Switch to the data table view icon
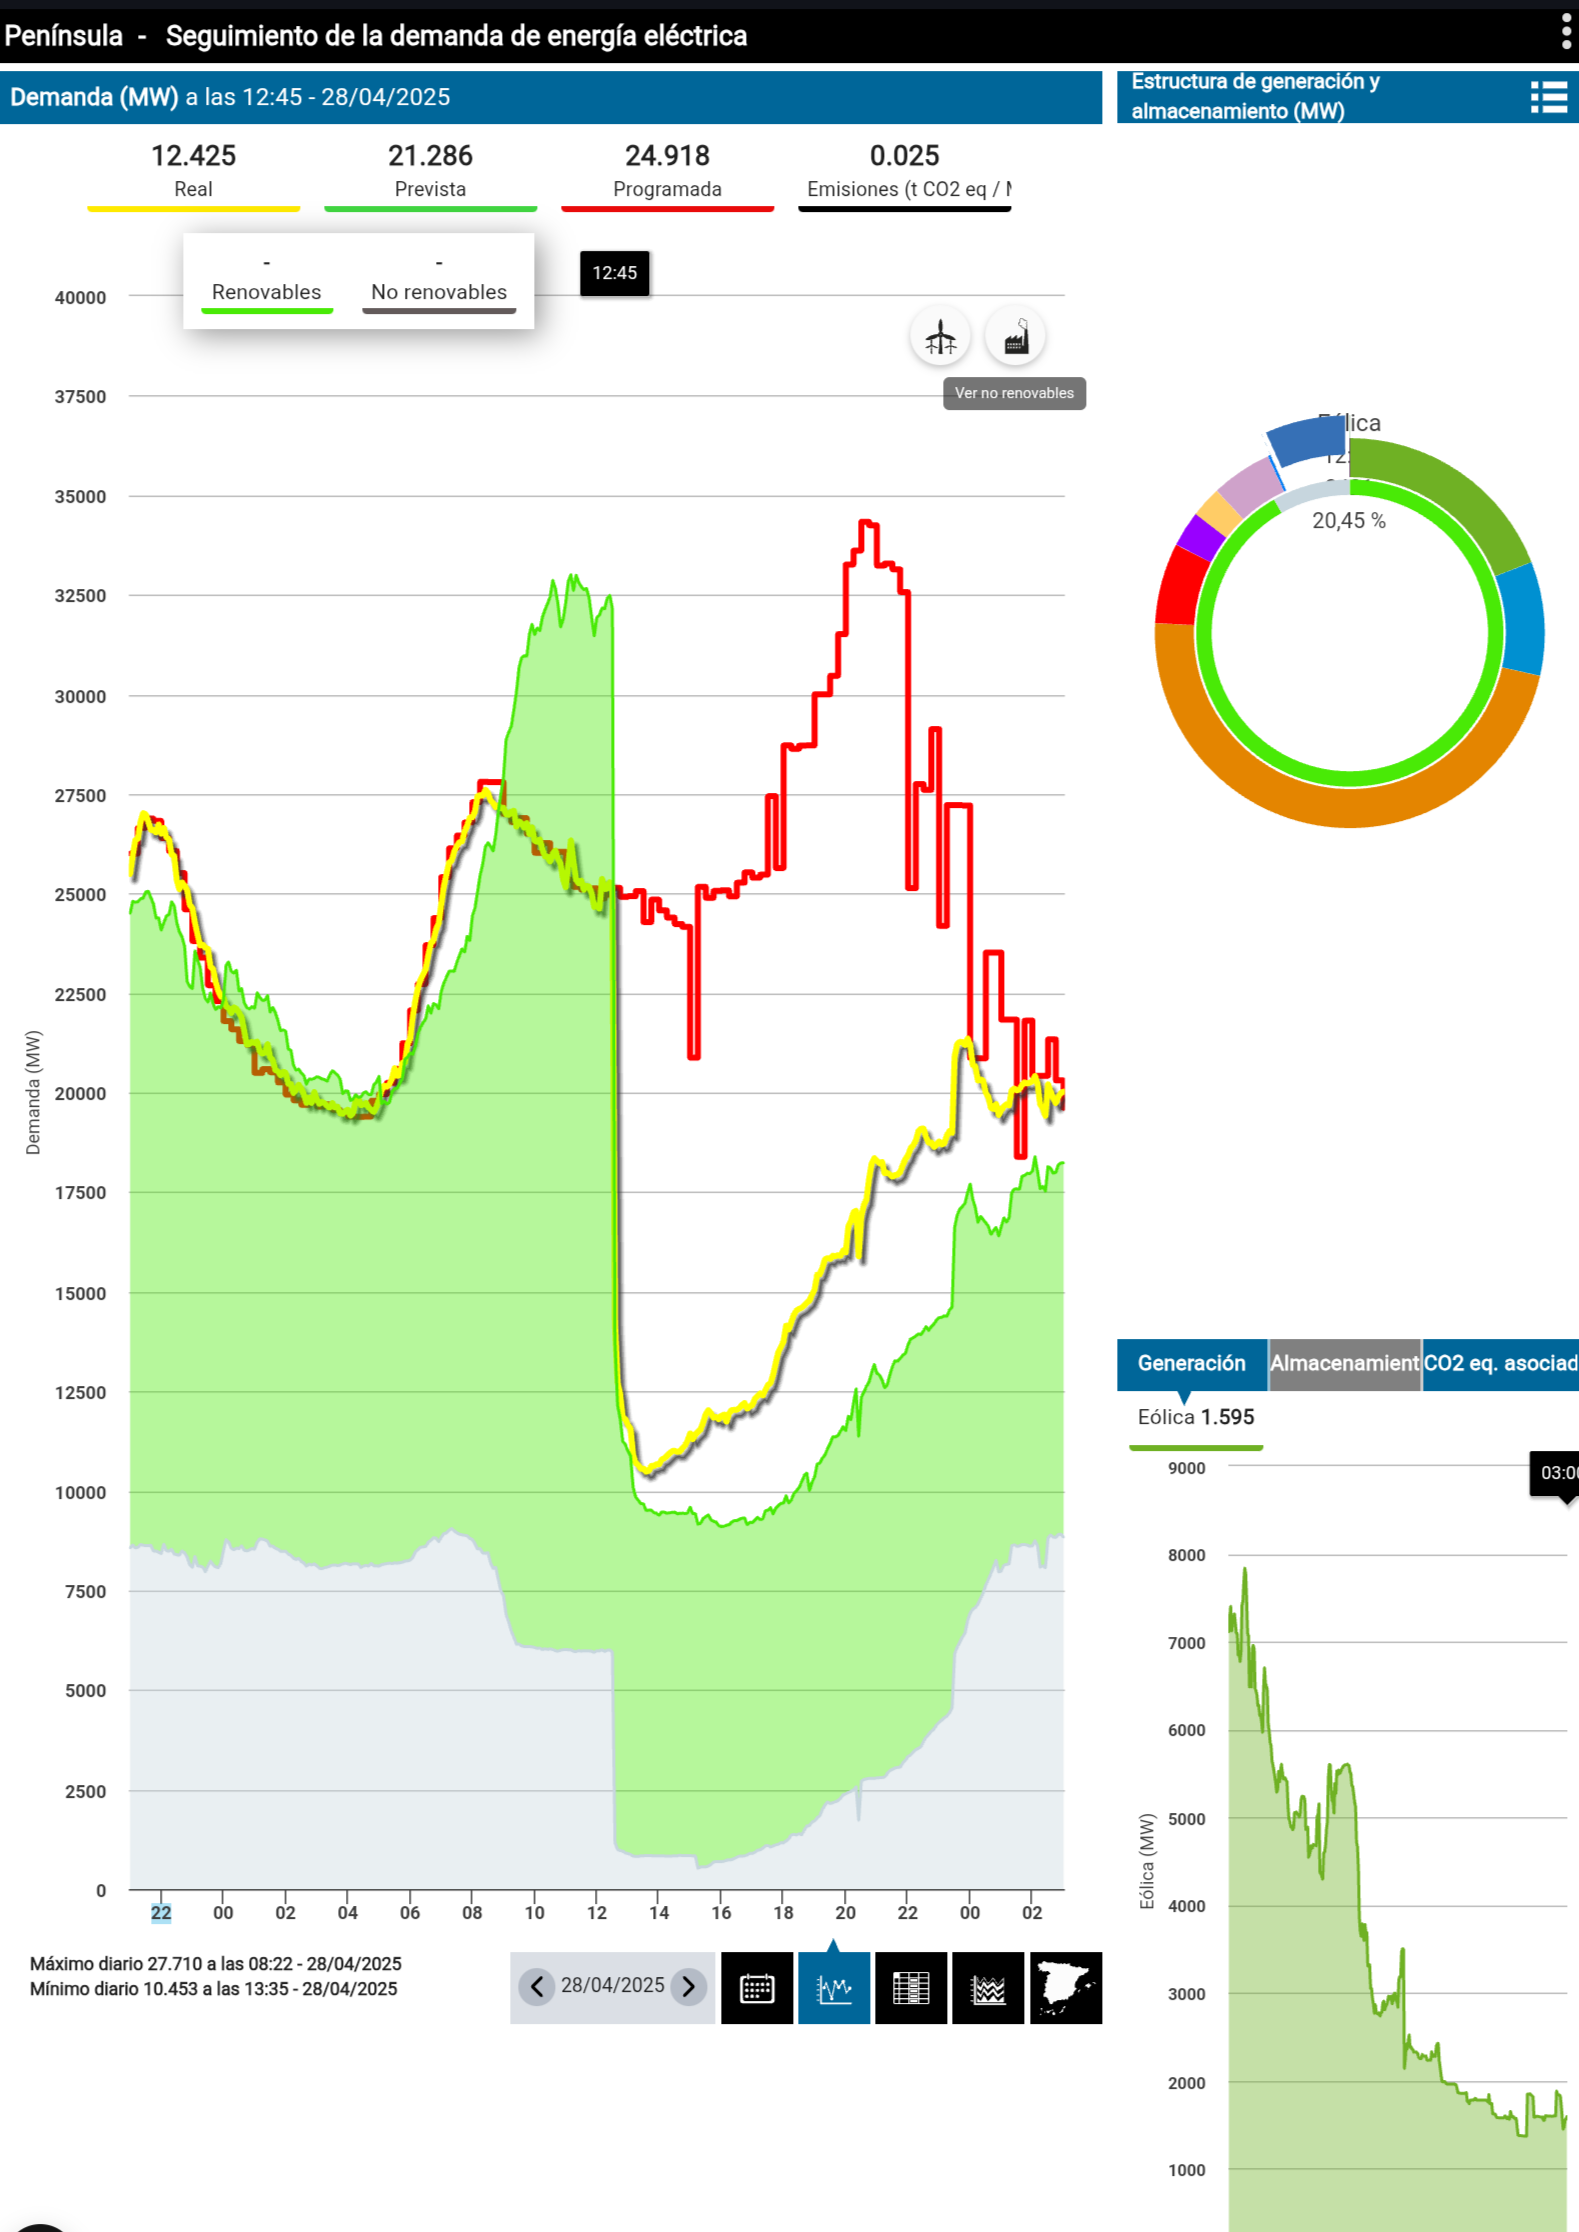The image size is (1579, 2232). point(911,1988)
